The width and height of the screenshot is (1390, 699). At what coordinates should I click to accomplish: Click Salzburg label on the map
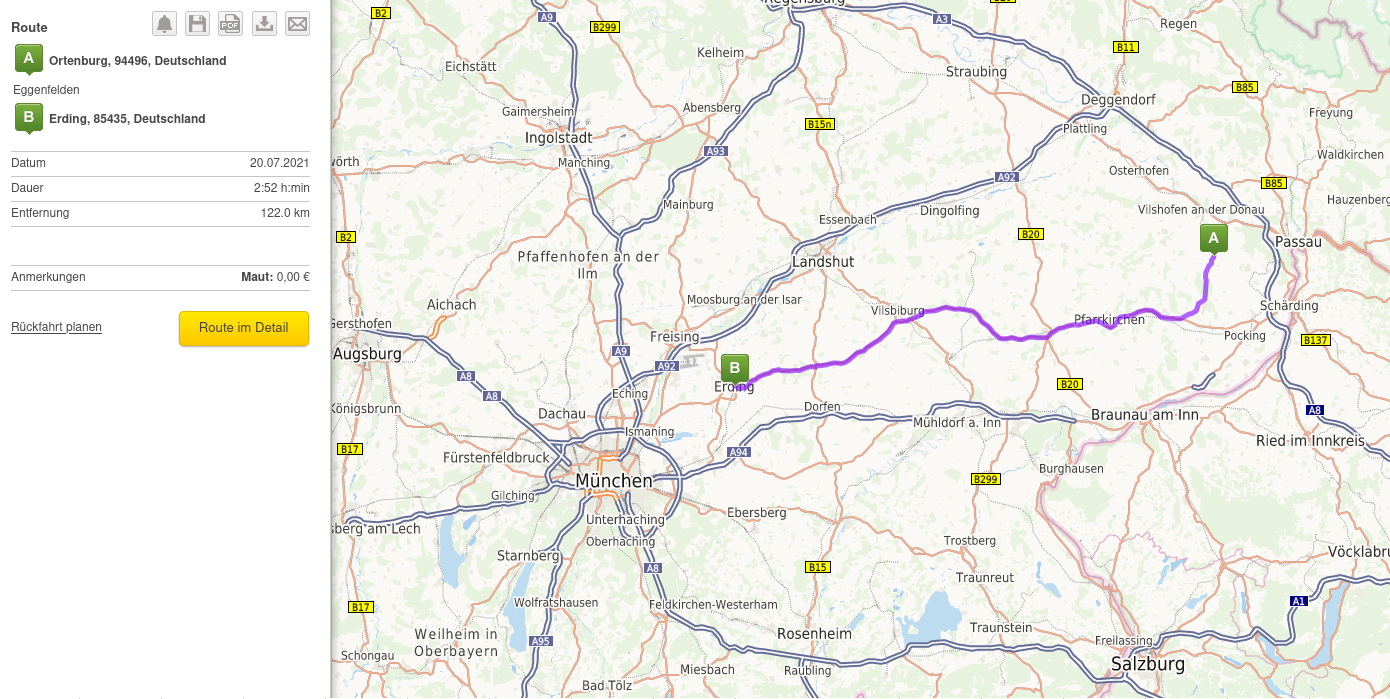[1148, 664]
